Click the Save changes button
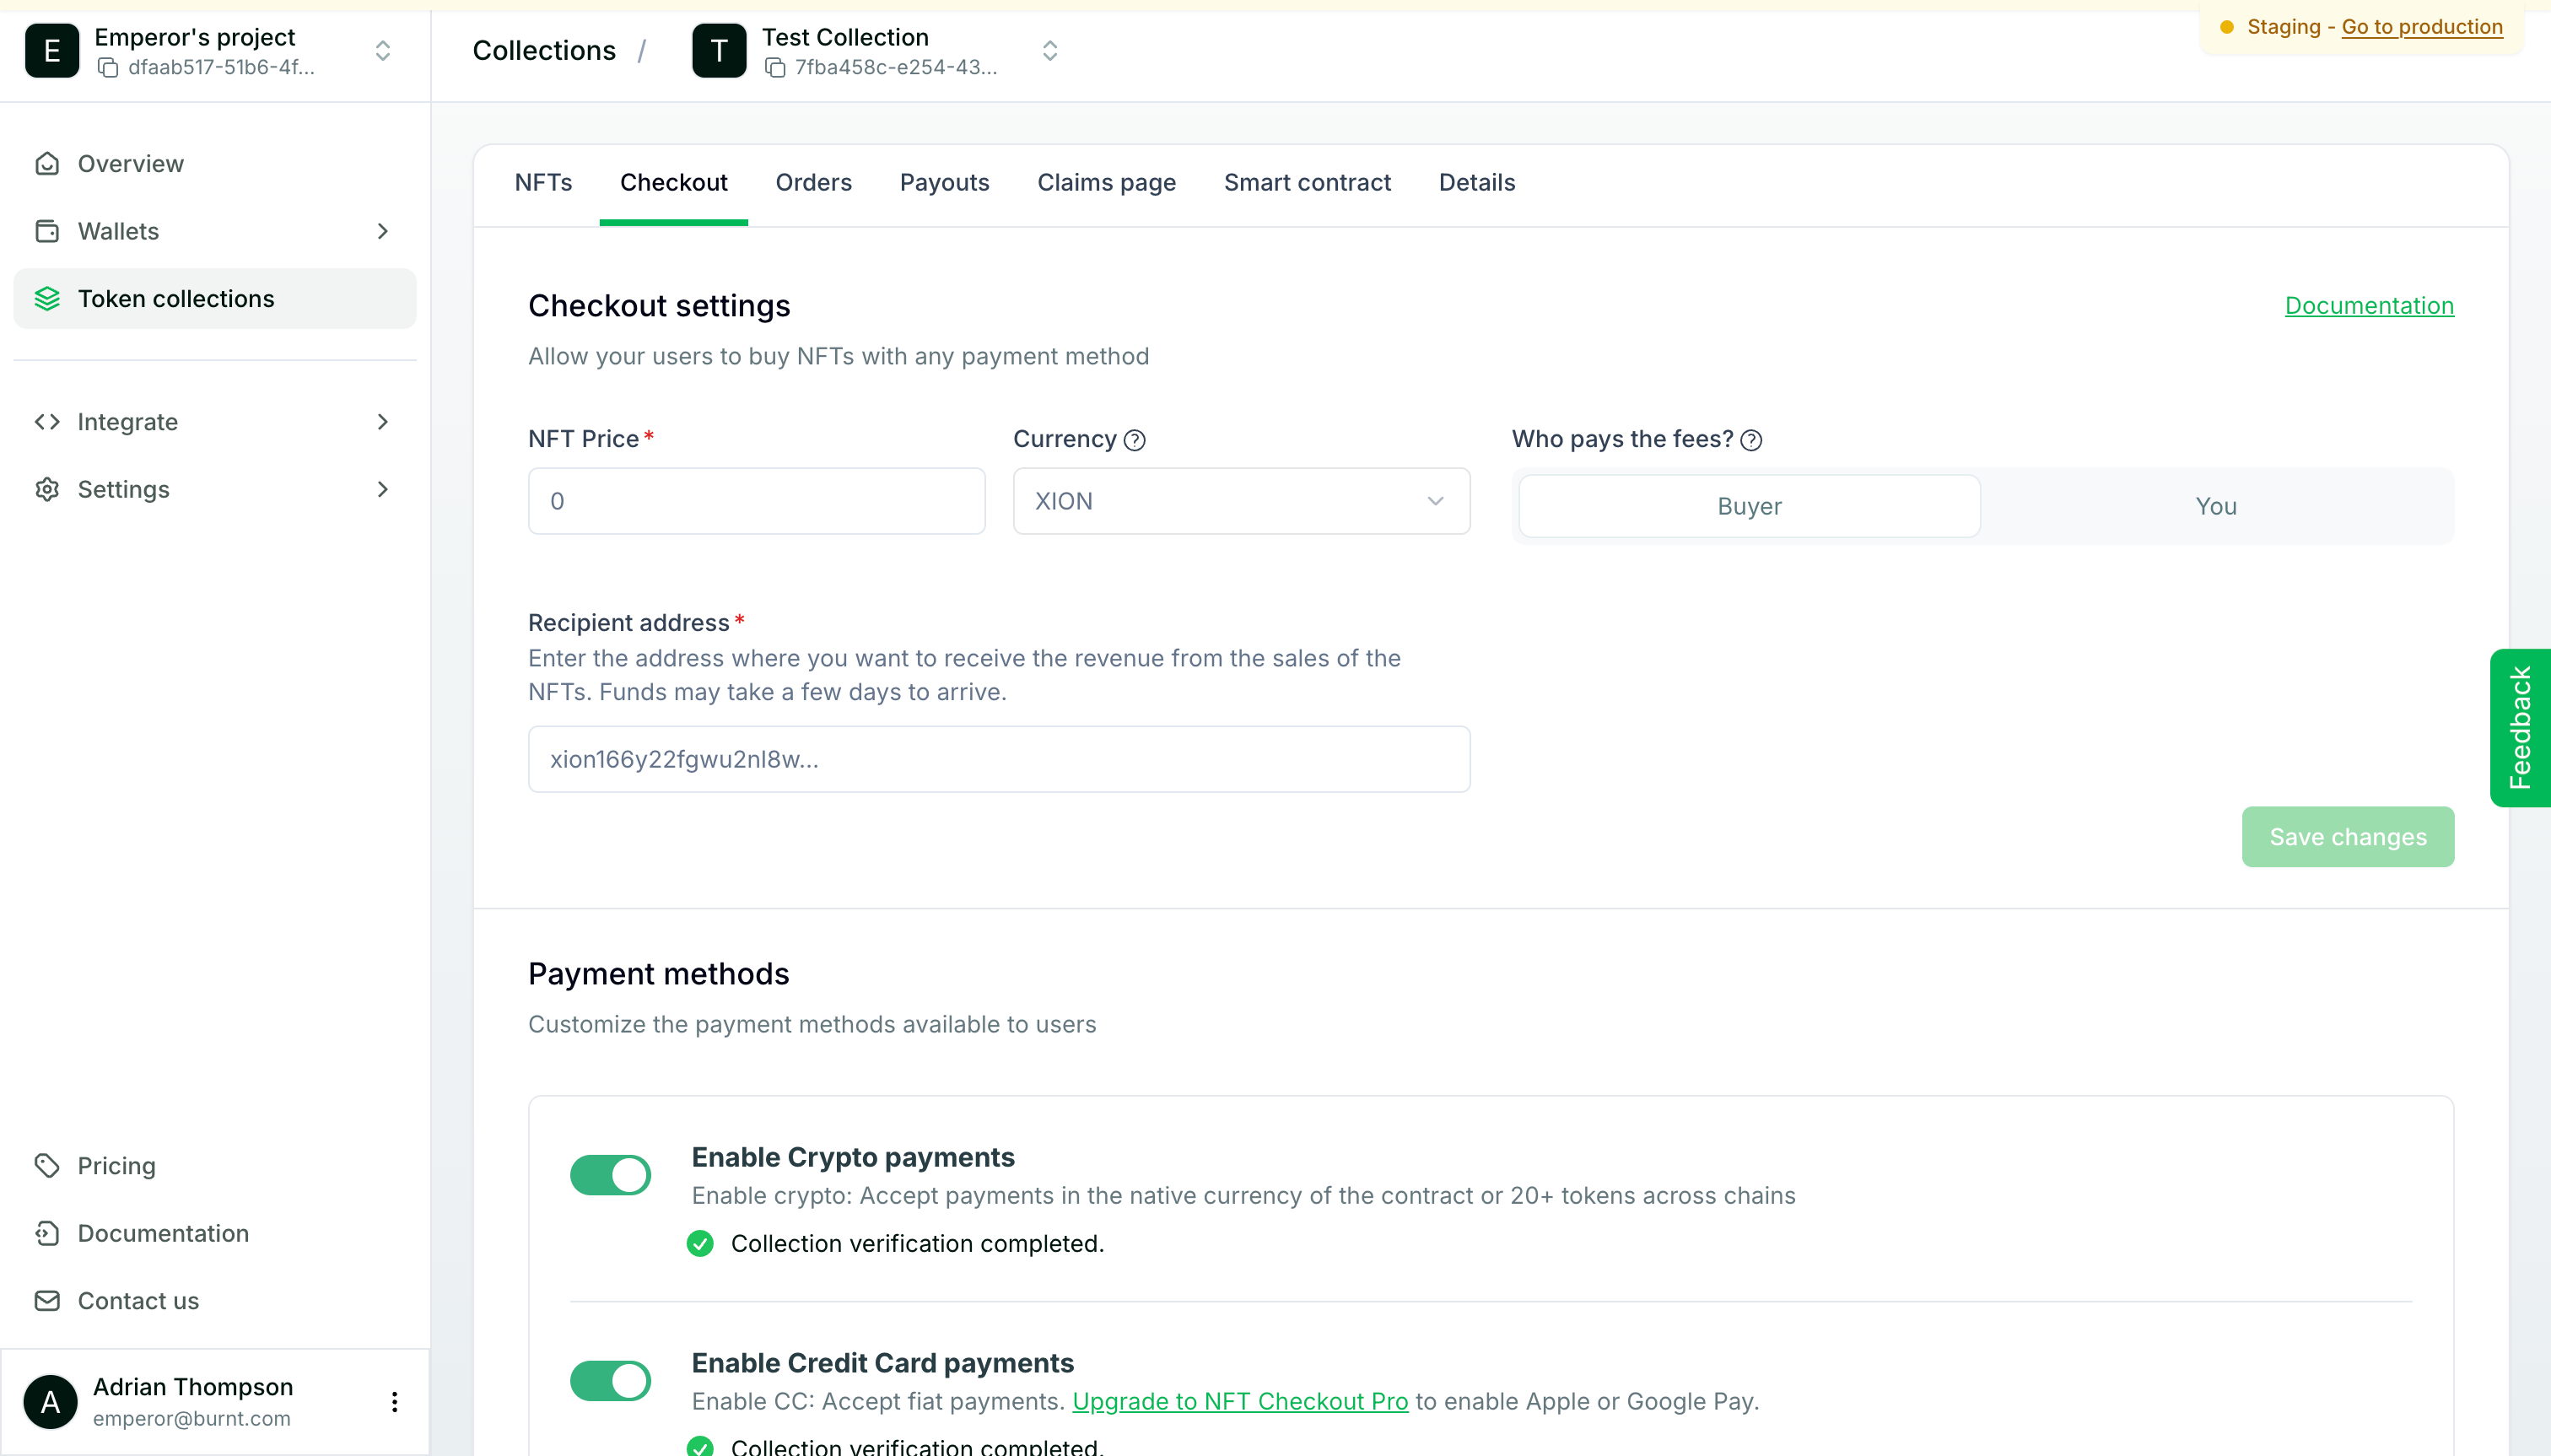This screenshot has height=1456, width=2551. (x=2347, y=837)
